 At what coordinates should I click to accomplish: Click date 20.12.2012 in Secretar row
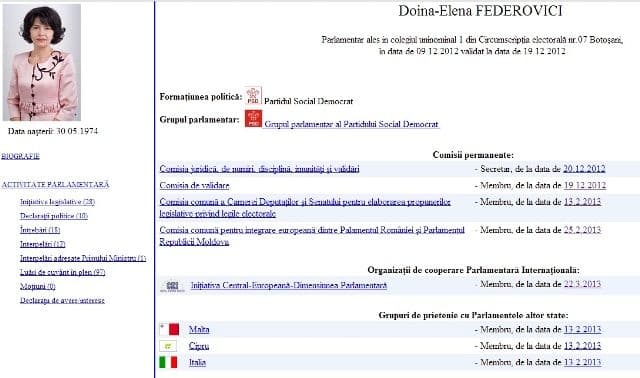tap(584, 169)
